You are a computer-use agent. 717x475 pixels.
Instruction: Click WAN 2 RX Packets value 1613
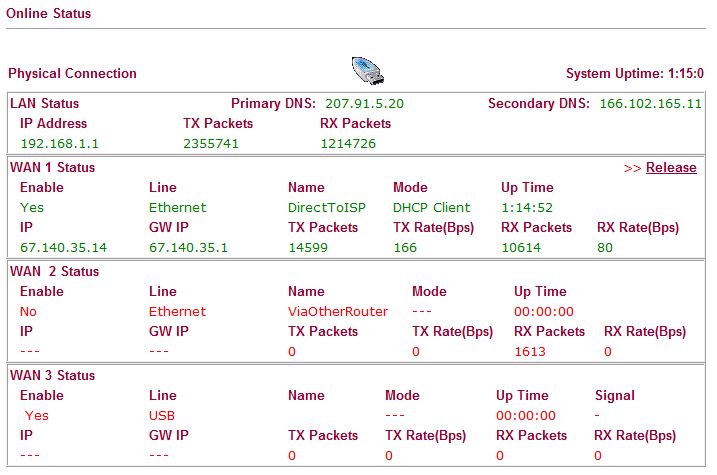[530, 352]
